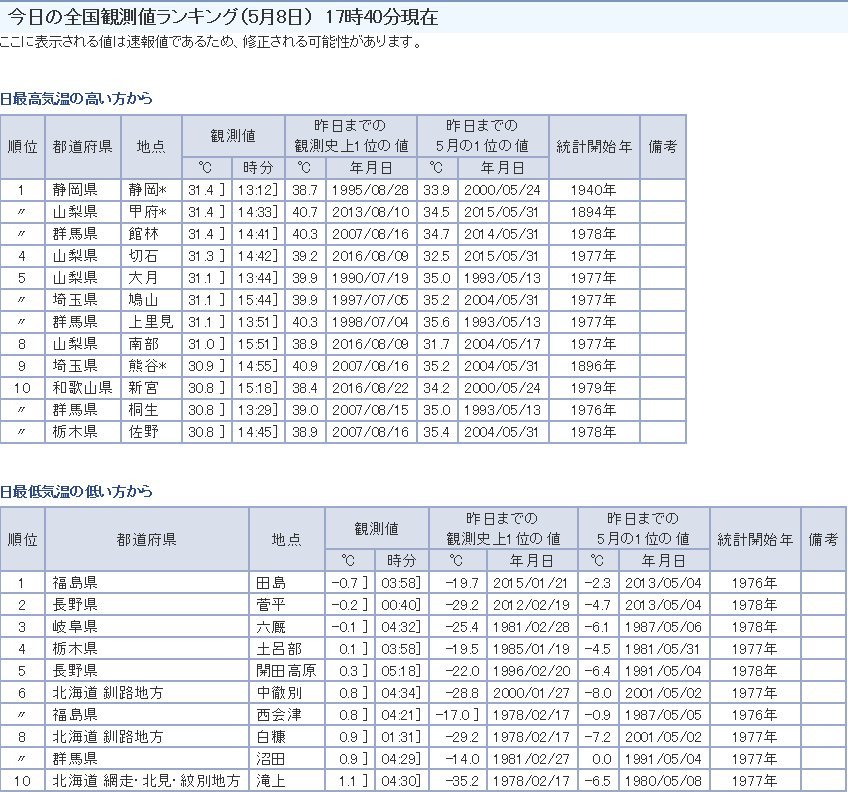Click the 静岡県 prefecture cell
This screenshot has width=848, height=792.
[74, 189]
